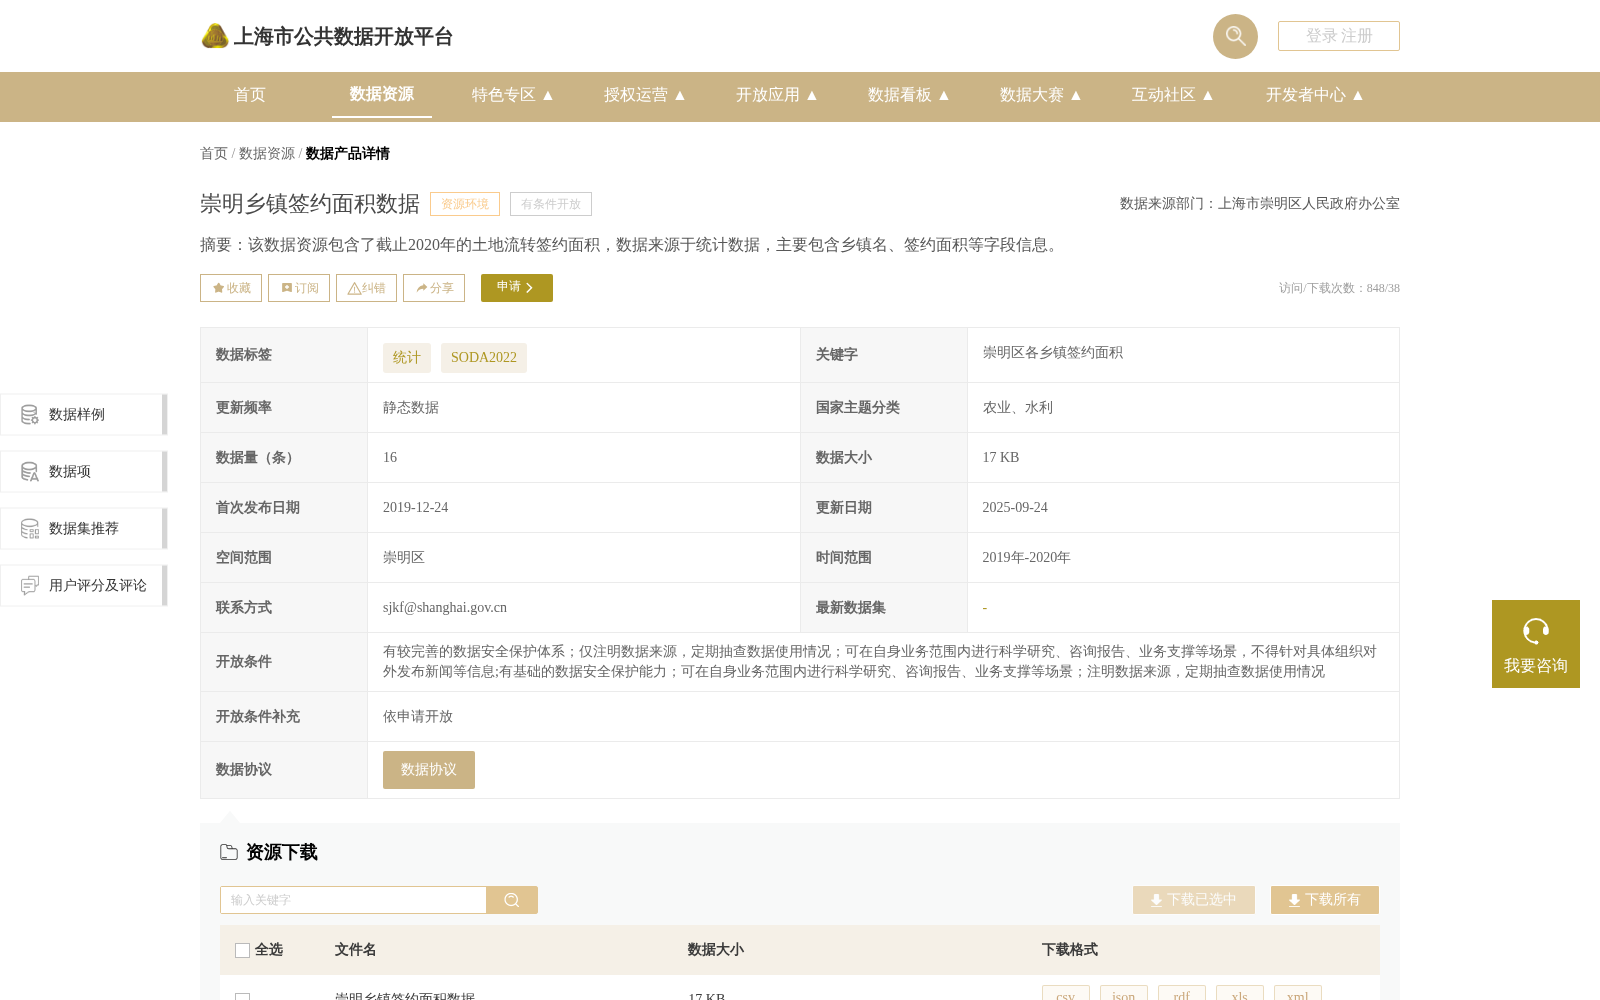
Task: Open the 数据协议 agreement button
Action: [x=429, y=770]
